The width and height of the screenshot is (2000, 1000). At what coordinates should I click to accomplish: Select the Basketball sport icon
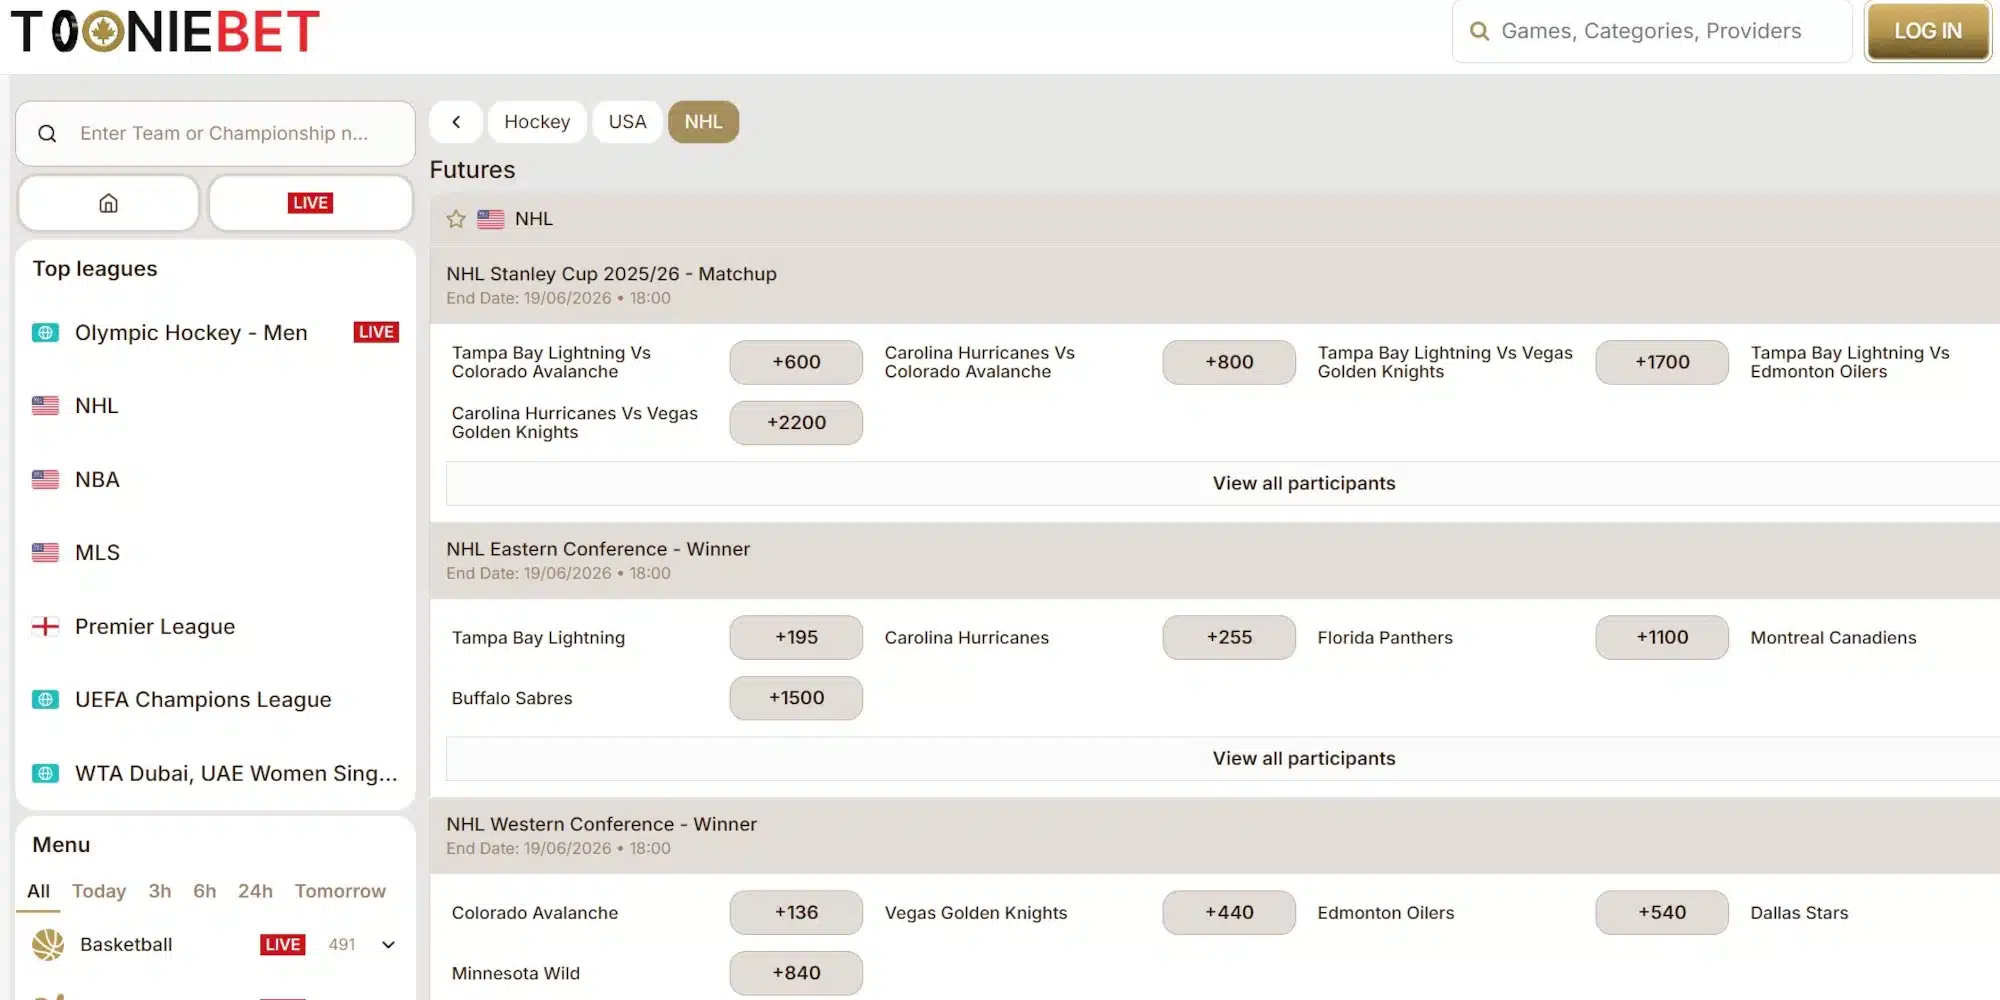click(46, 944)
